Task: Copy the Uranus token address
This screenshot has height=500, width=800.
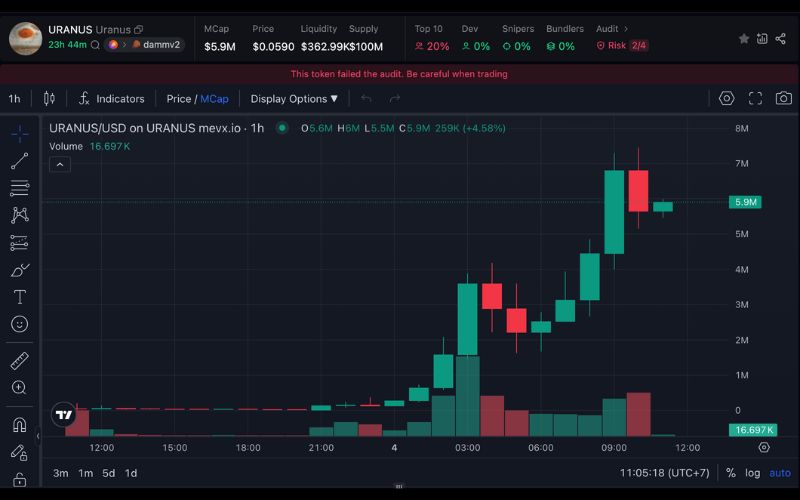Action: click(138, 30)
